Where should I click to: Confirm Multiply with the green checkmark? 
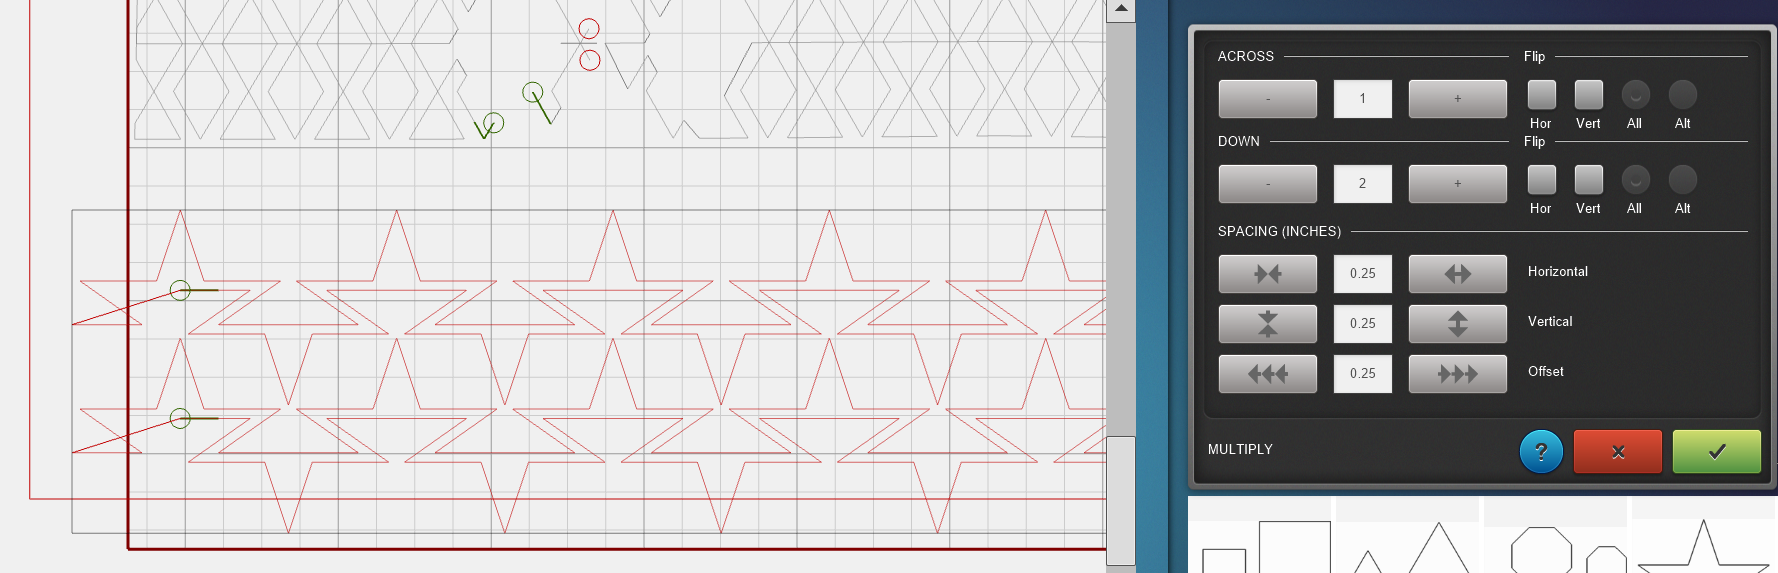(x=1716, y=451)
